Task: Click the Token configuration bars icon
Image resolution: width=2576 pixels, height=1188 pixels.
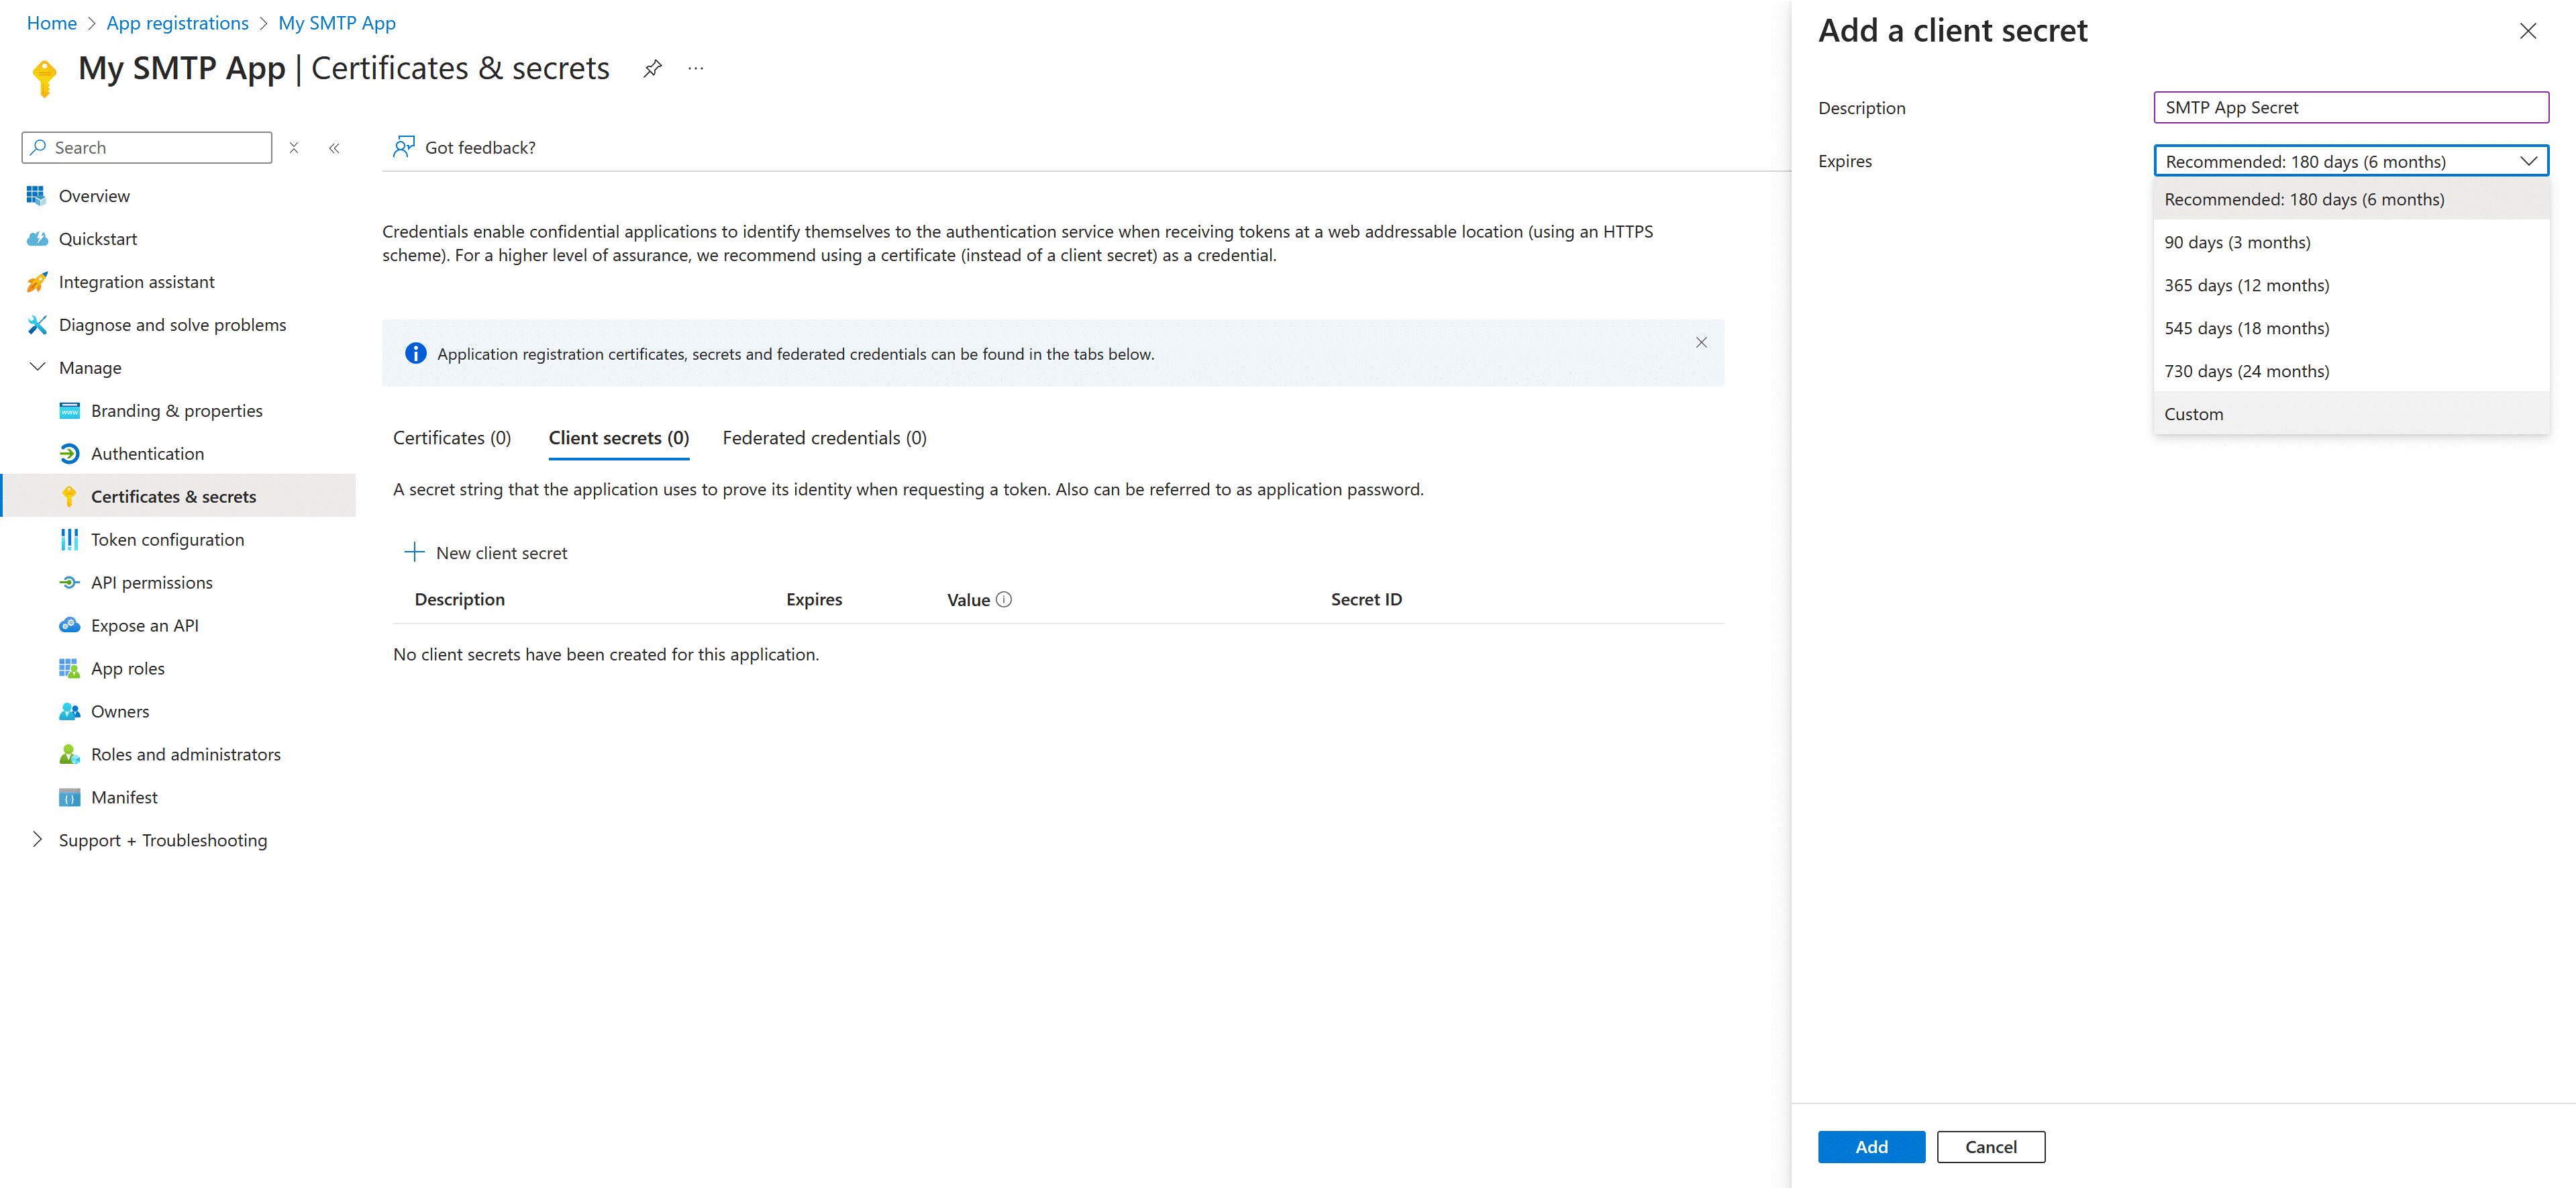Action: (69, 540)
